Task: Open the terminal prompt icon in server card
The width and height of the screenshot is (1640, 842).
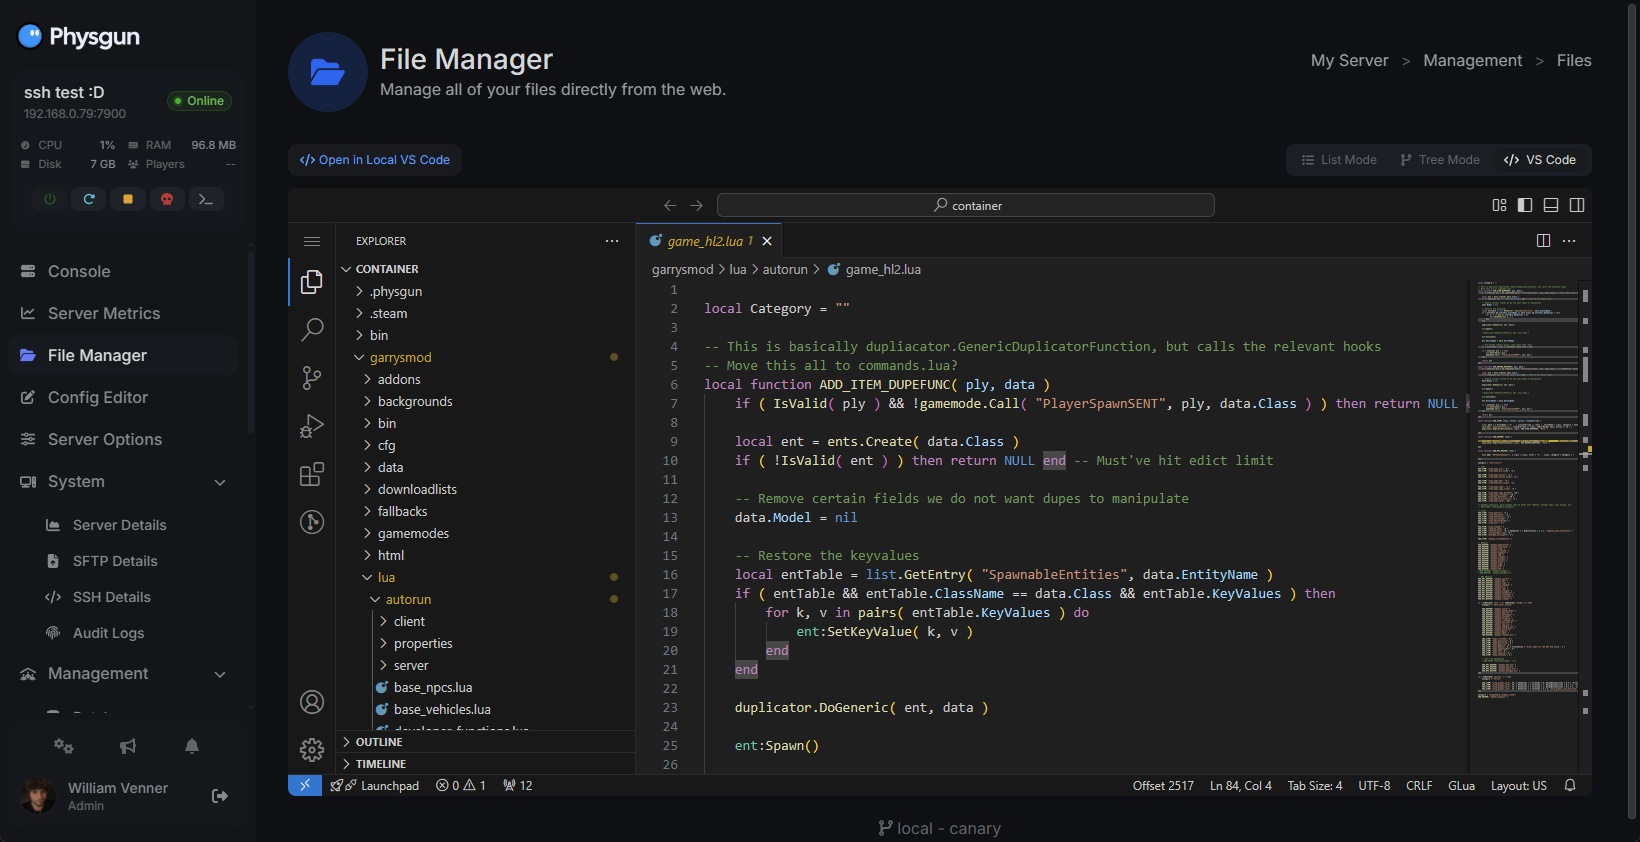Action: pos(206,199)
